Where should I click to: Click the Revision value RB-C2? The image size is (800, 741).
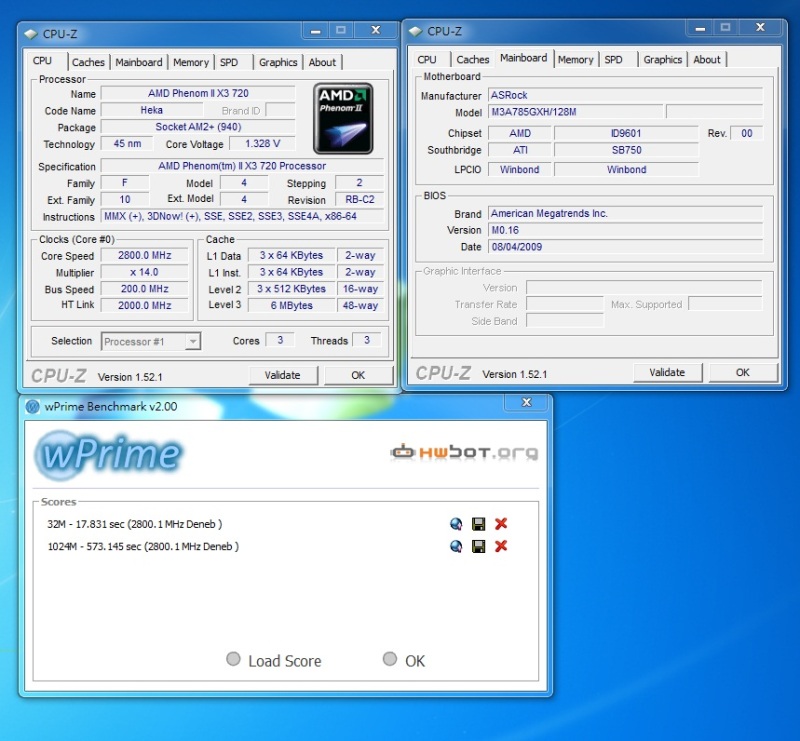point(360,200)
